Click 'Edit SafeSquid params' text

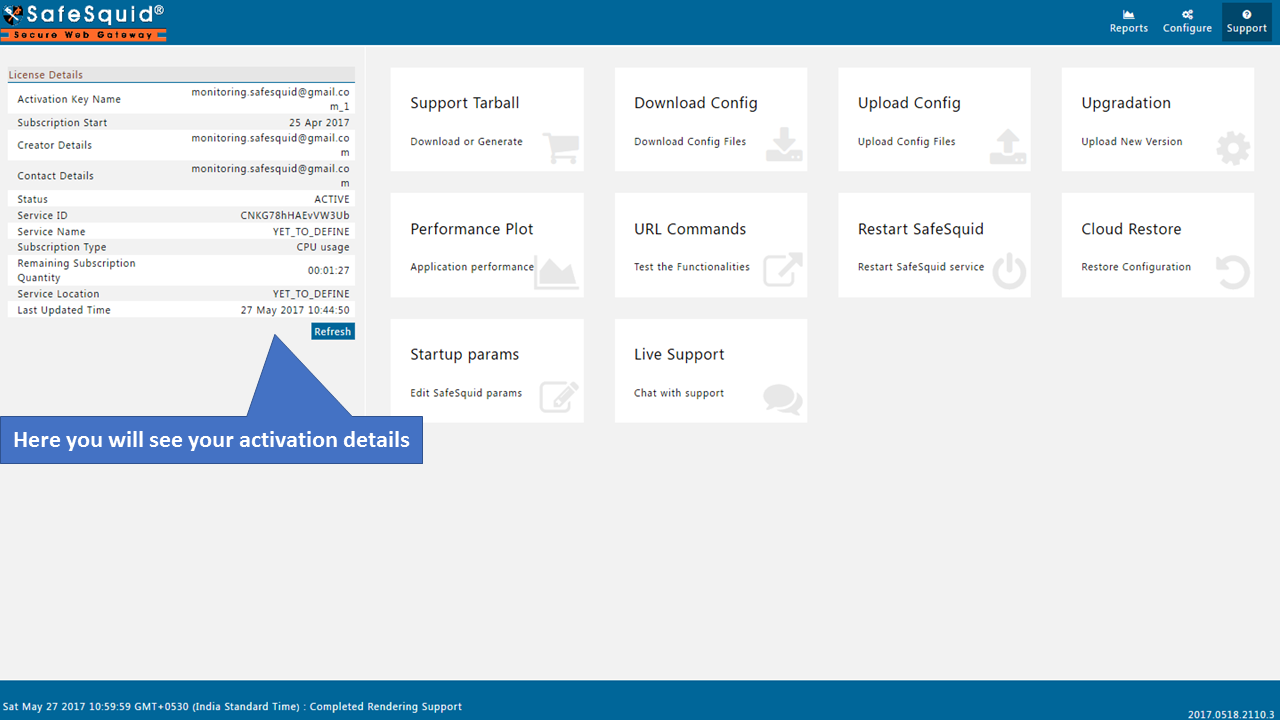click(466, 393)
